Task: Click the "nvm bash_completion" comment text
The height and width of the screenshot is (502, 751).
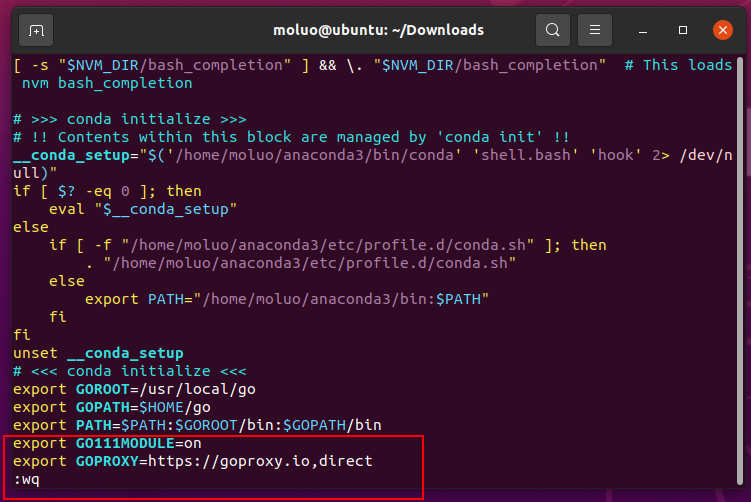Action: 107,83
